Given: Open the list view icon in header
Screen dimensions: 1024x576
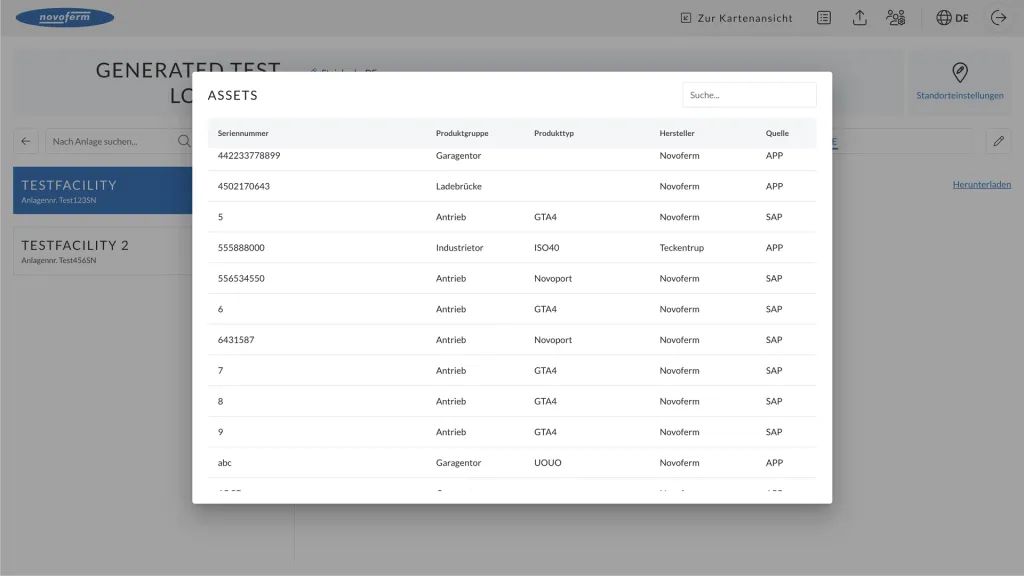Looking at the screenshot, I should [824, 18].
